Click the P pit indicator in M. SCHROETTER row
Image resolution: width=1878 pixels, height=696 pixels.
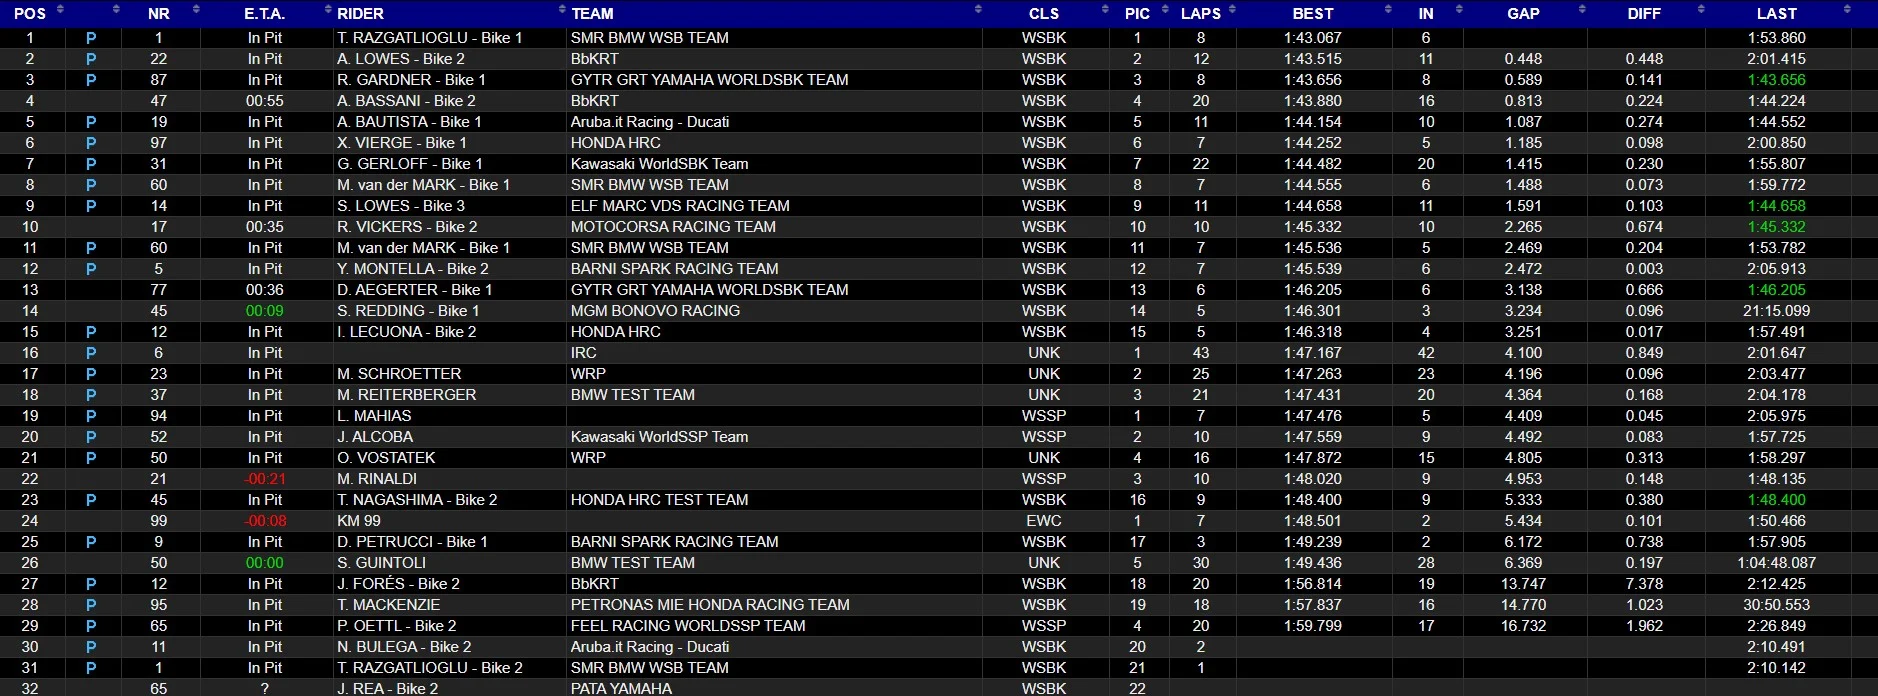coord(91,374)
